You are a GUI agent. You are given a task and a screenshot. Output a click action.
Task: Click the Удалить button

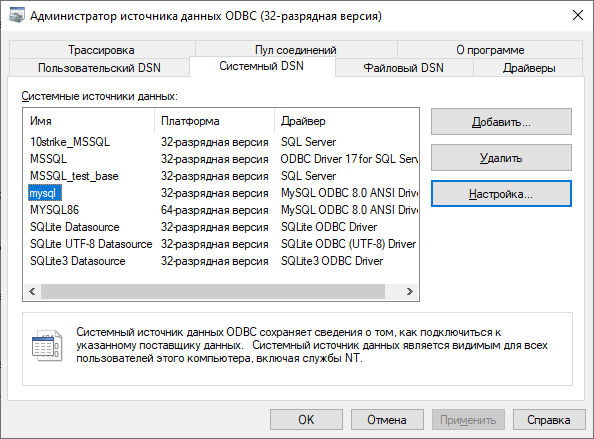(x=501, y=158)
